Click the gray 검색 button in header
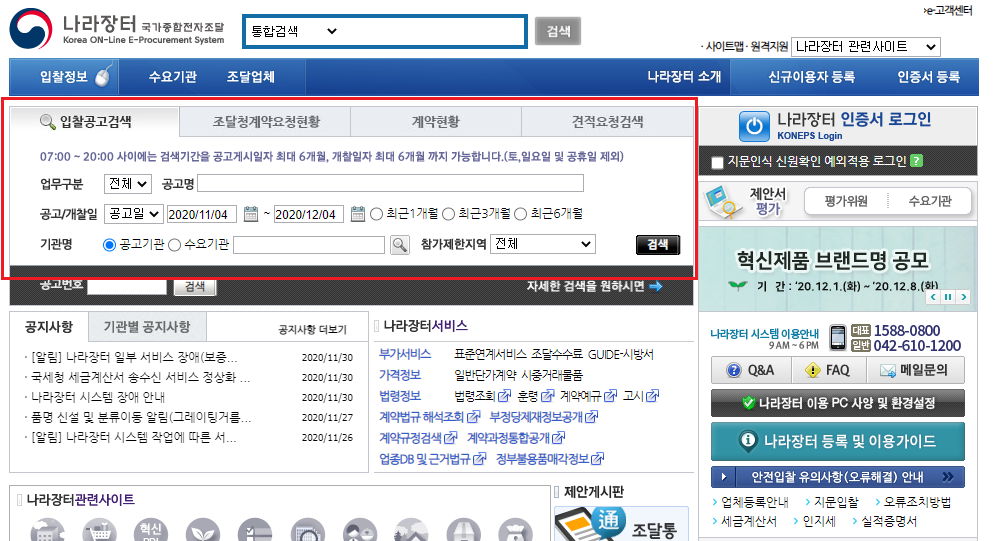This screenshot has width=993, height=541. click(558, 31)
